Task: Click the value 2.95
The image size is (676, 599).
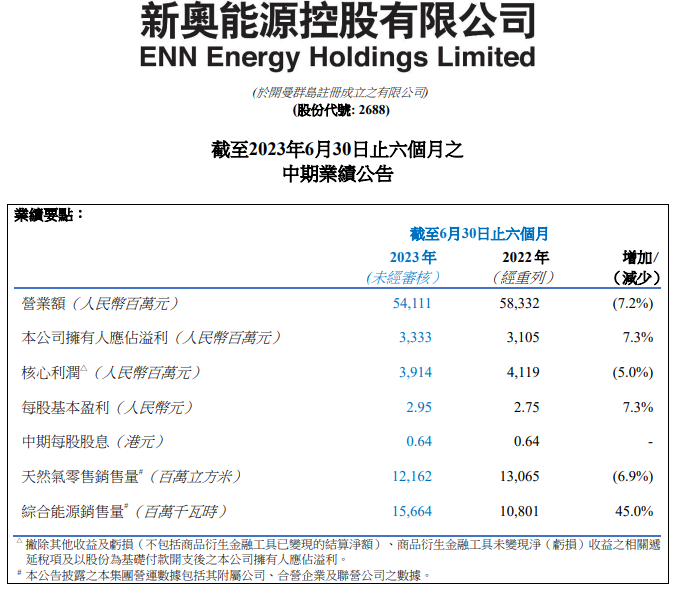Action: click(419, 408)
